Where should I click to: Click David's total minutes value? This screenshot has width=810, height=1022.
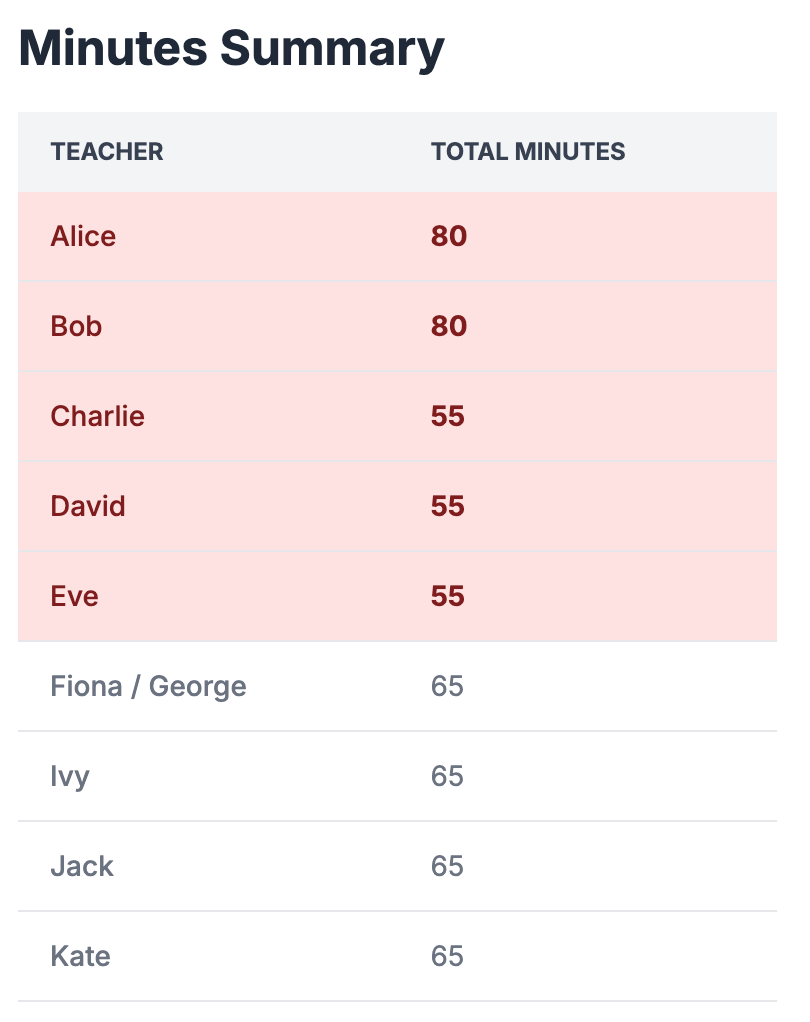tap(448, 506)
